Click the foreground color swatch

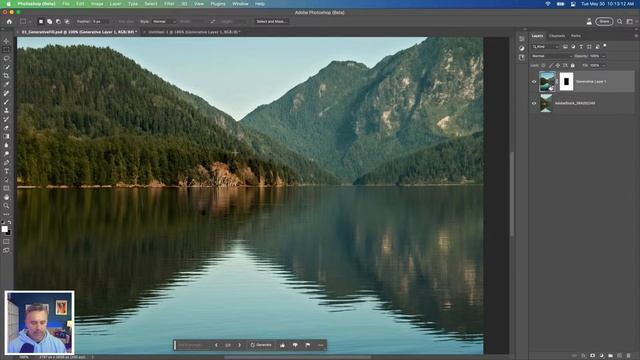tap(4, 229)
